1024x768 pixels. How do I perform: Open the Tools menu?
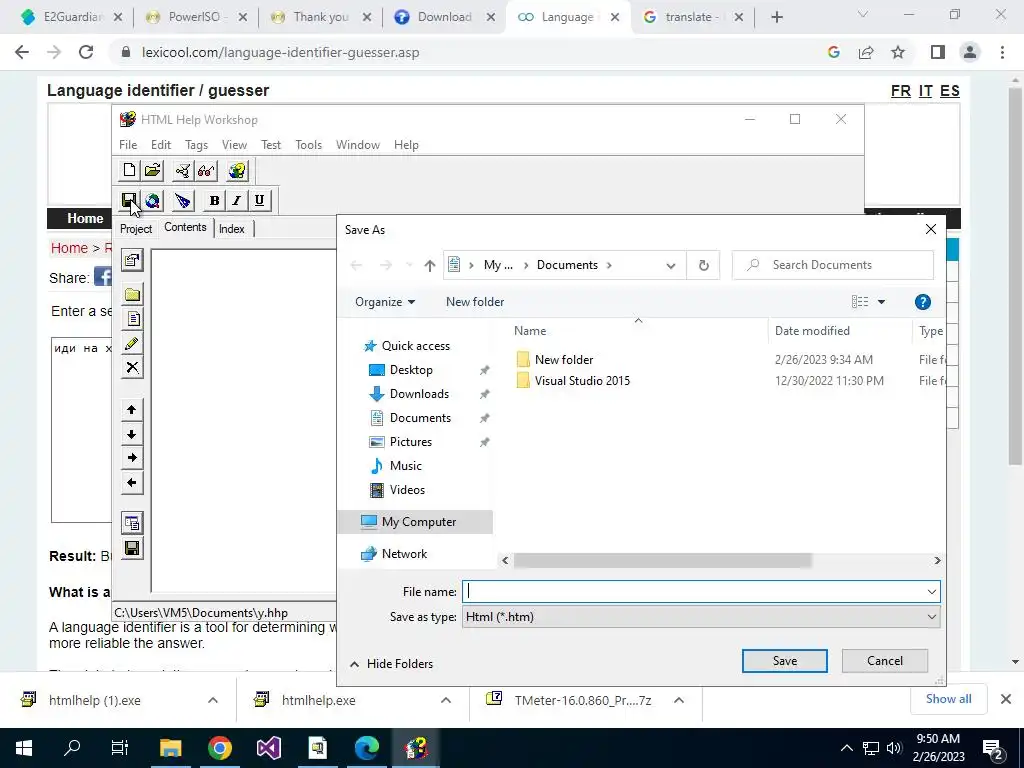click(308, 145)
